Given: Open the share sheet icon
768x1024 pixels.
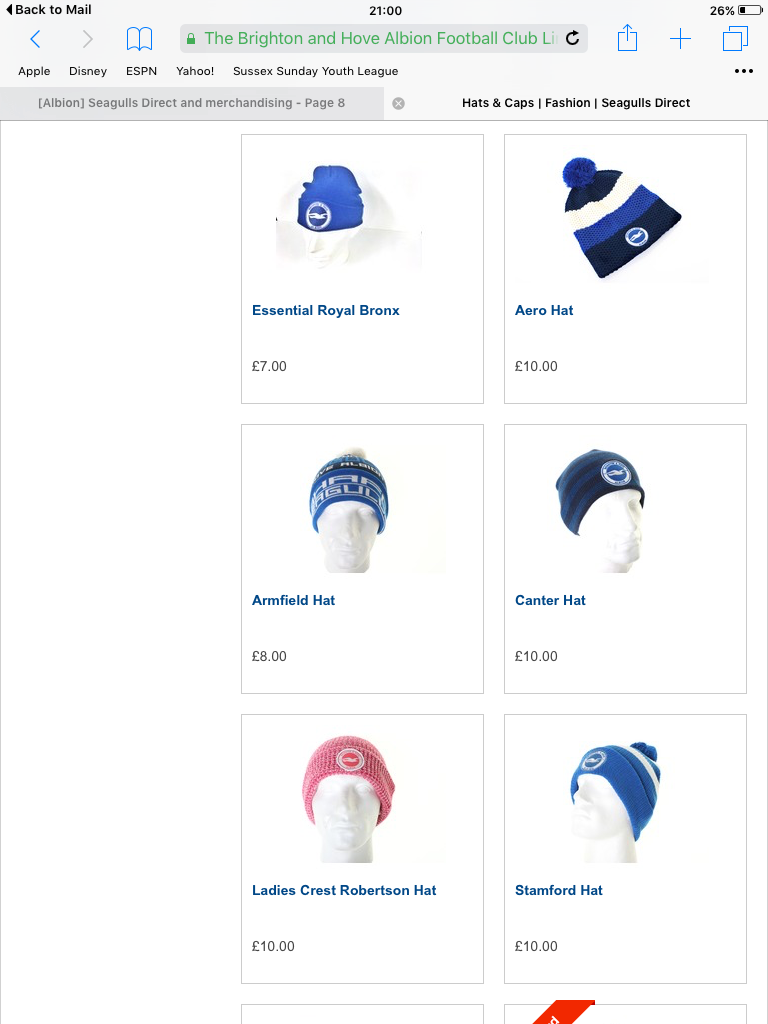Looking at the screenshot, I should coord(627,38).
